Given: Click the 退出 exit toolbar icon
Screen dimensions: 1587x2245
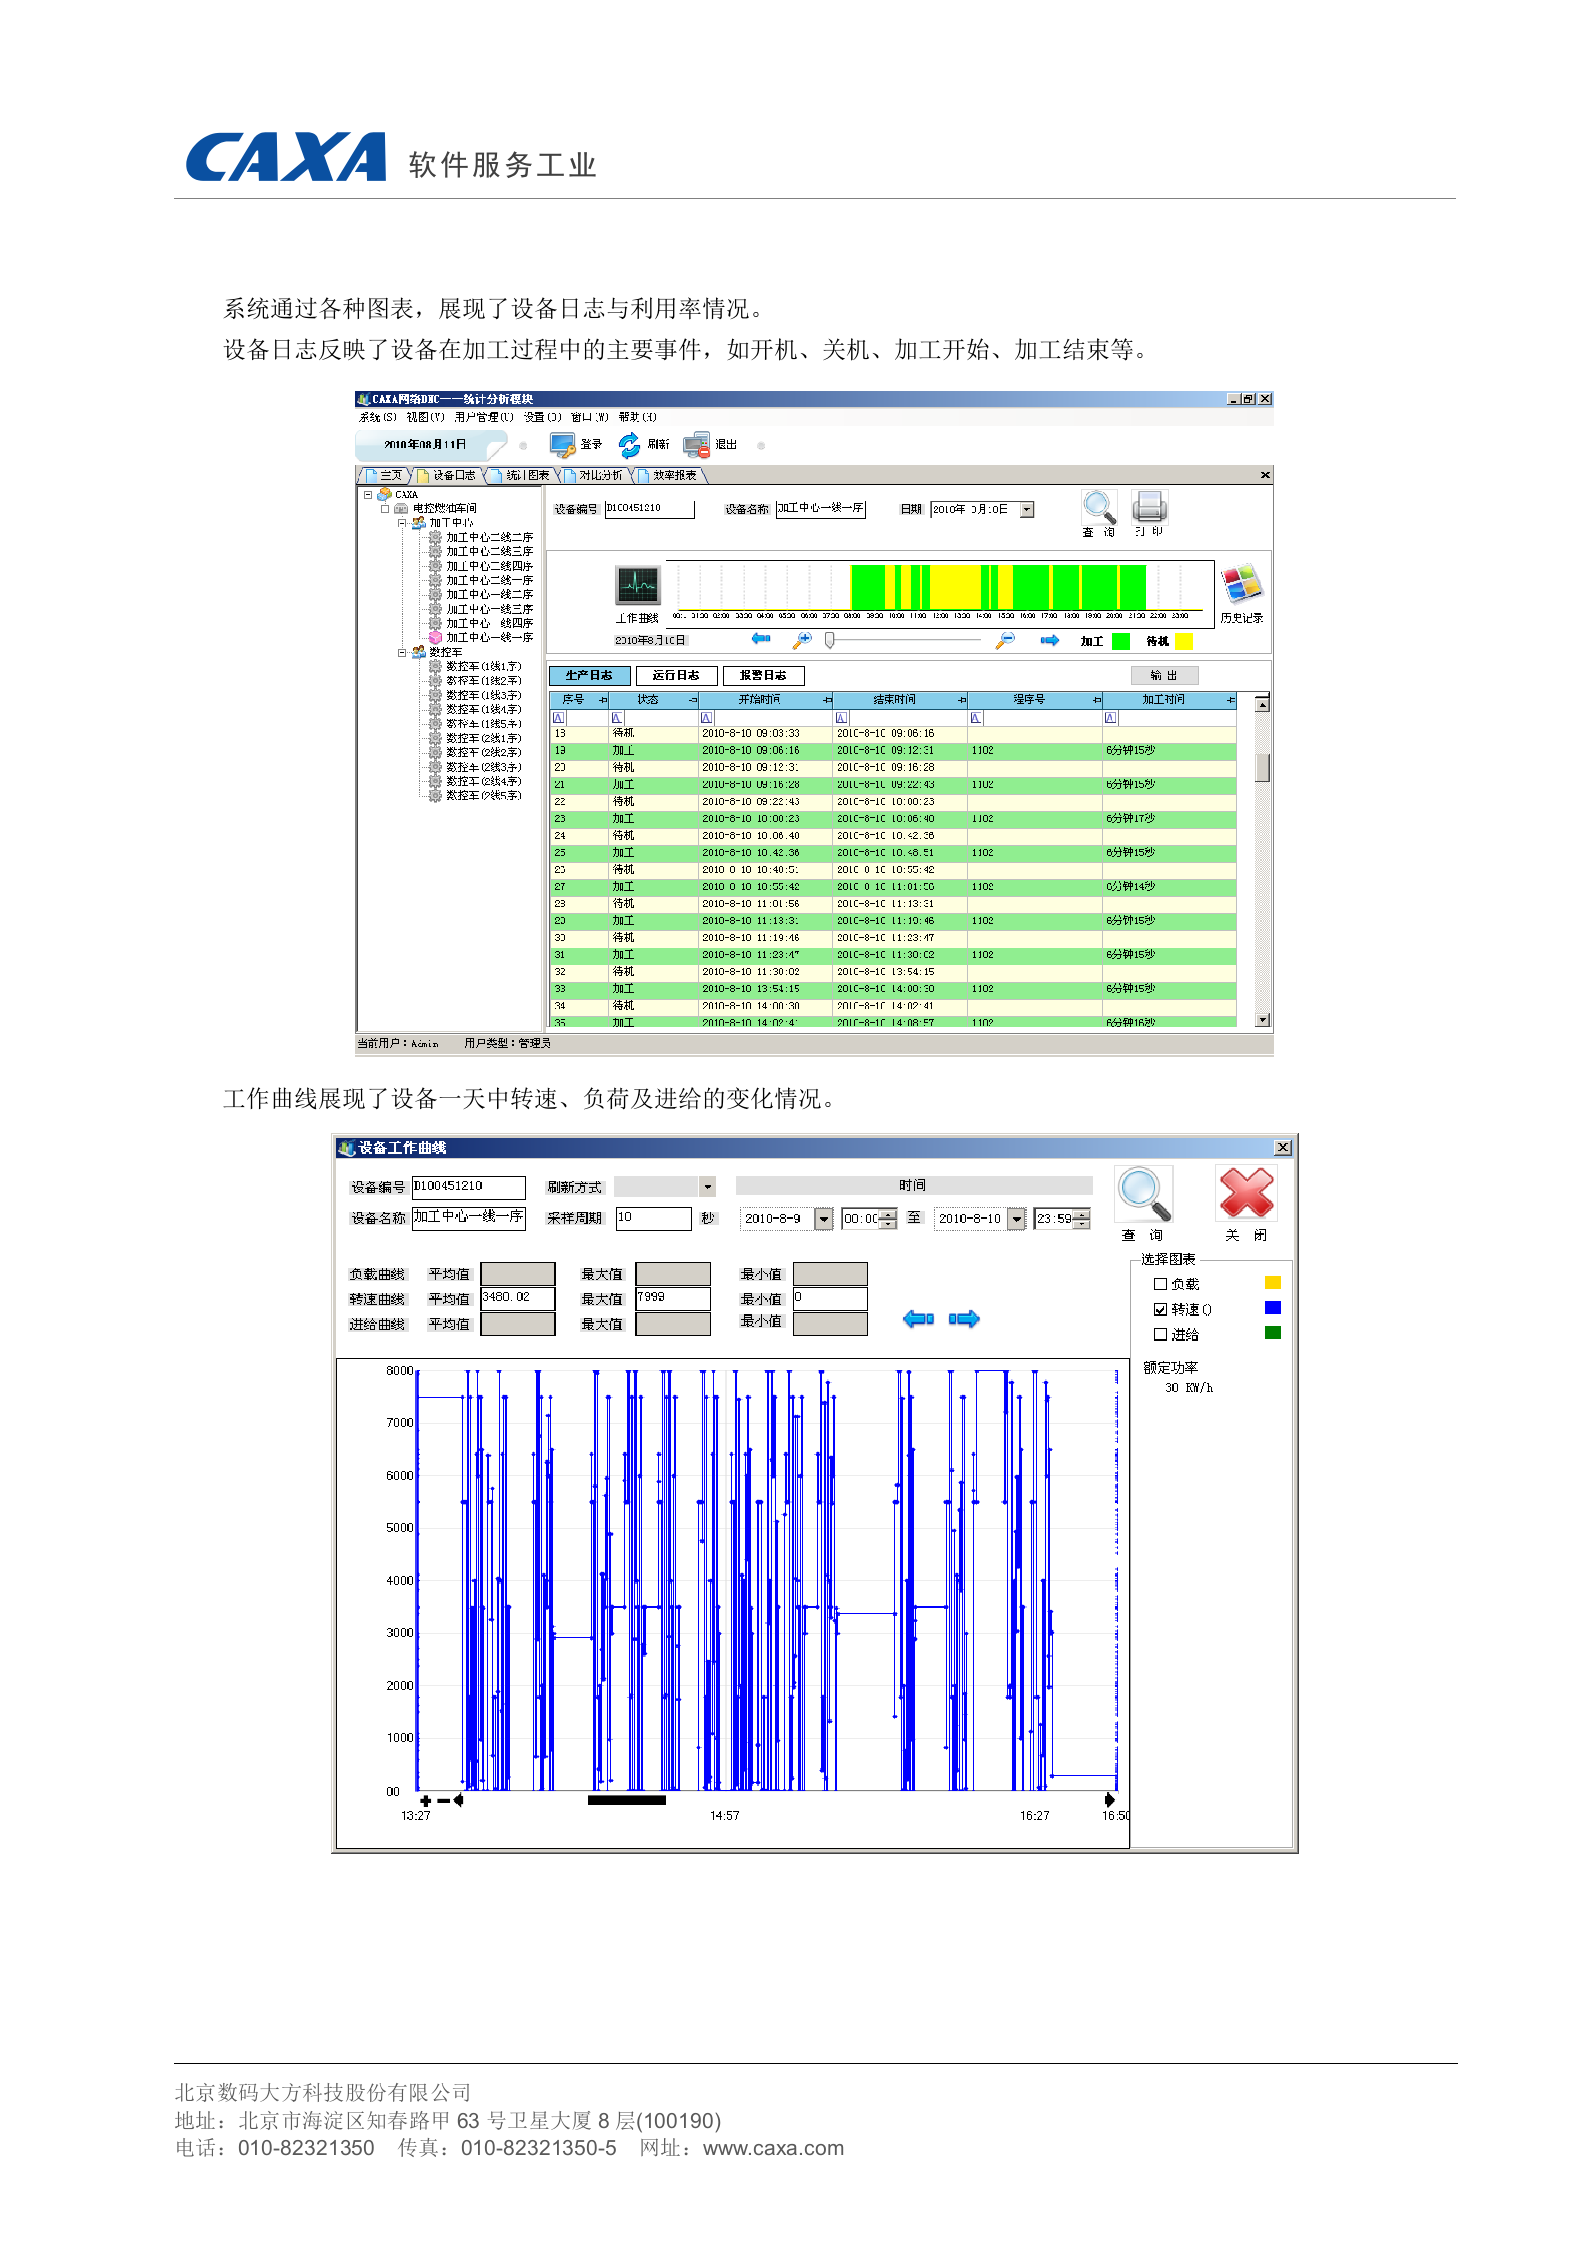Looking at the screenshot, I should 696,445.
